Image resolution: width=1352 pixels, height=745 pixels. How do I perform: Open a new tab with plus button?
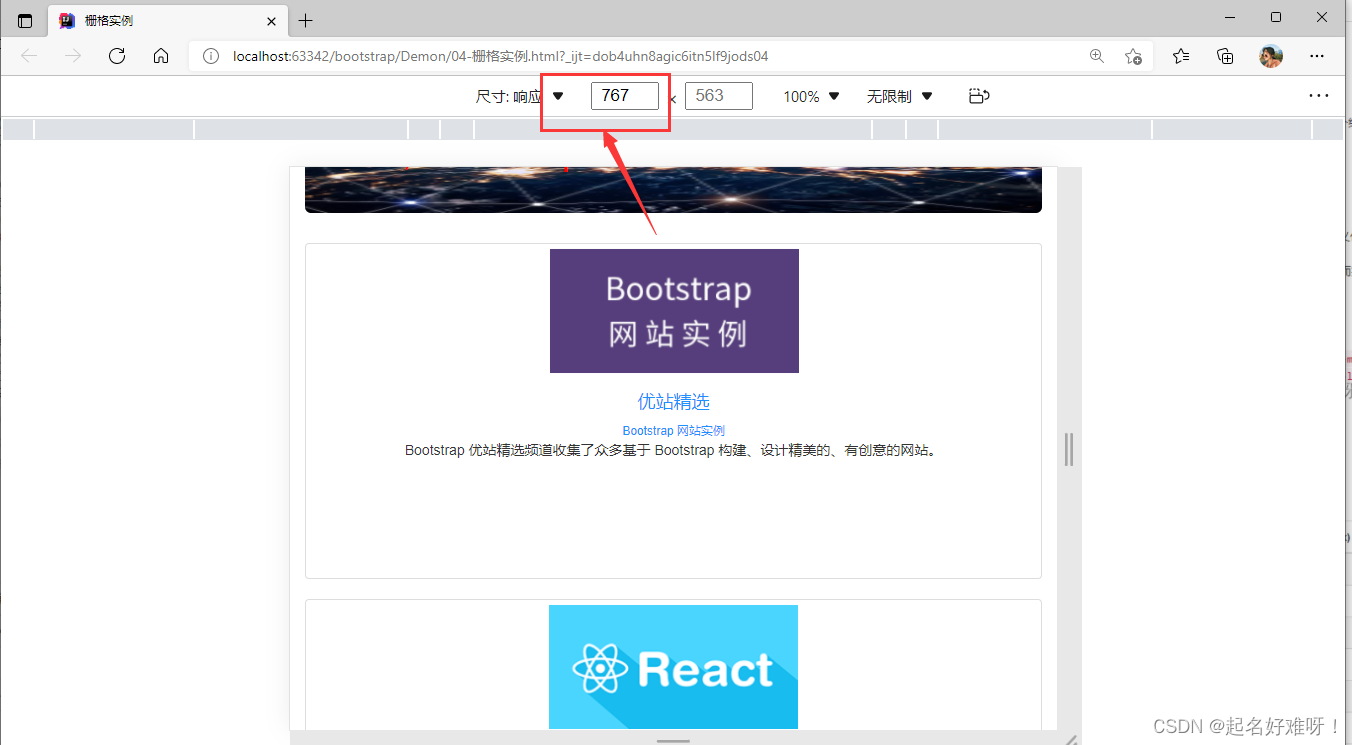point(306,20)
